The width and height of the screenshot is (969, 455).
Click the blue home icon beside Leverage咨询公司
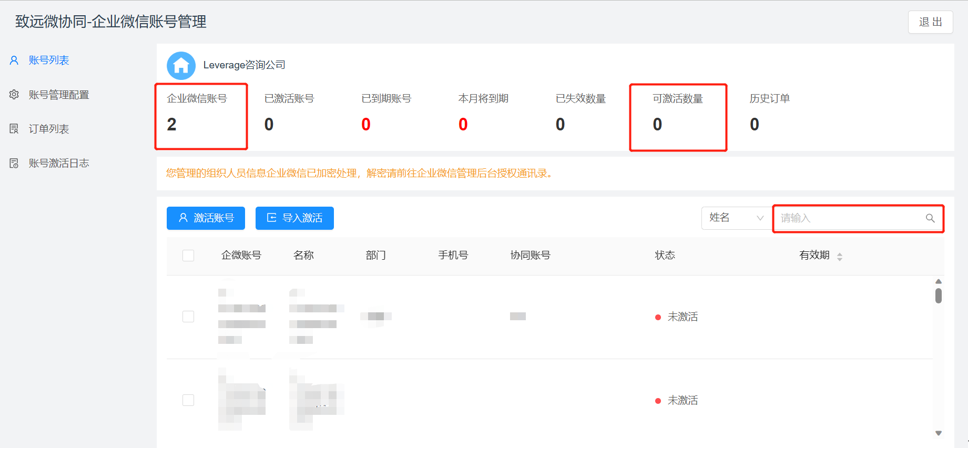pyautogui.click(x=181, y=66)
